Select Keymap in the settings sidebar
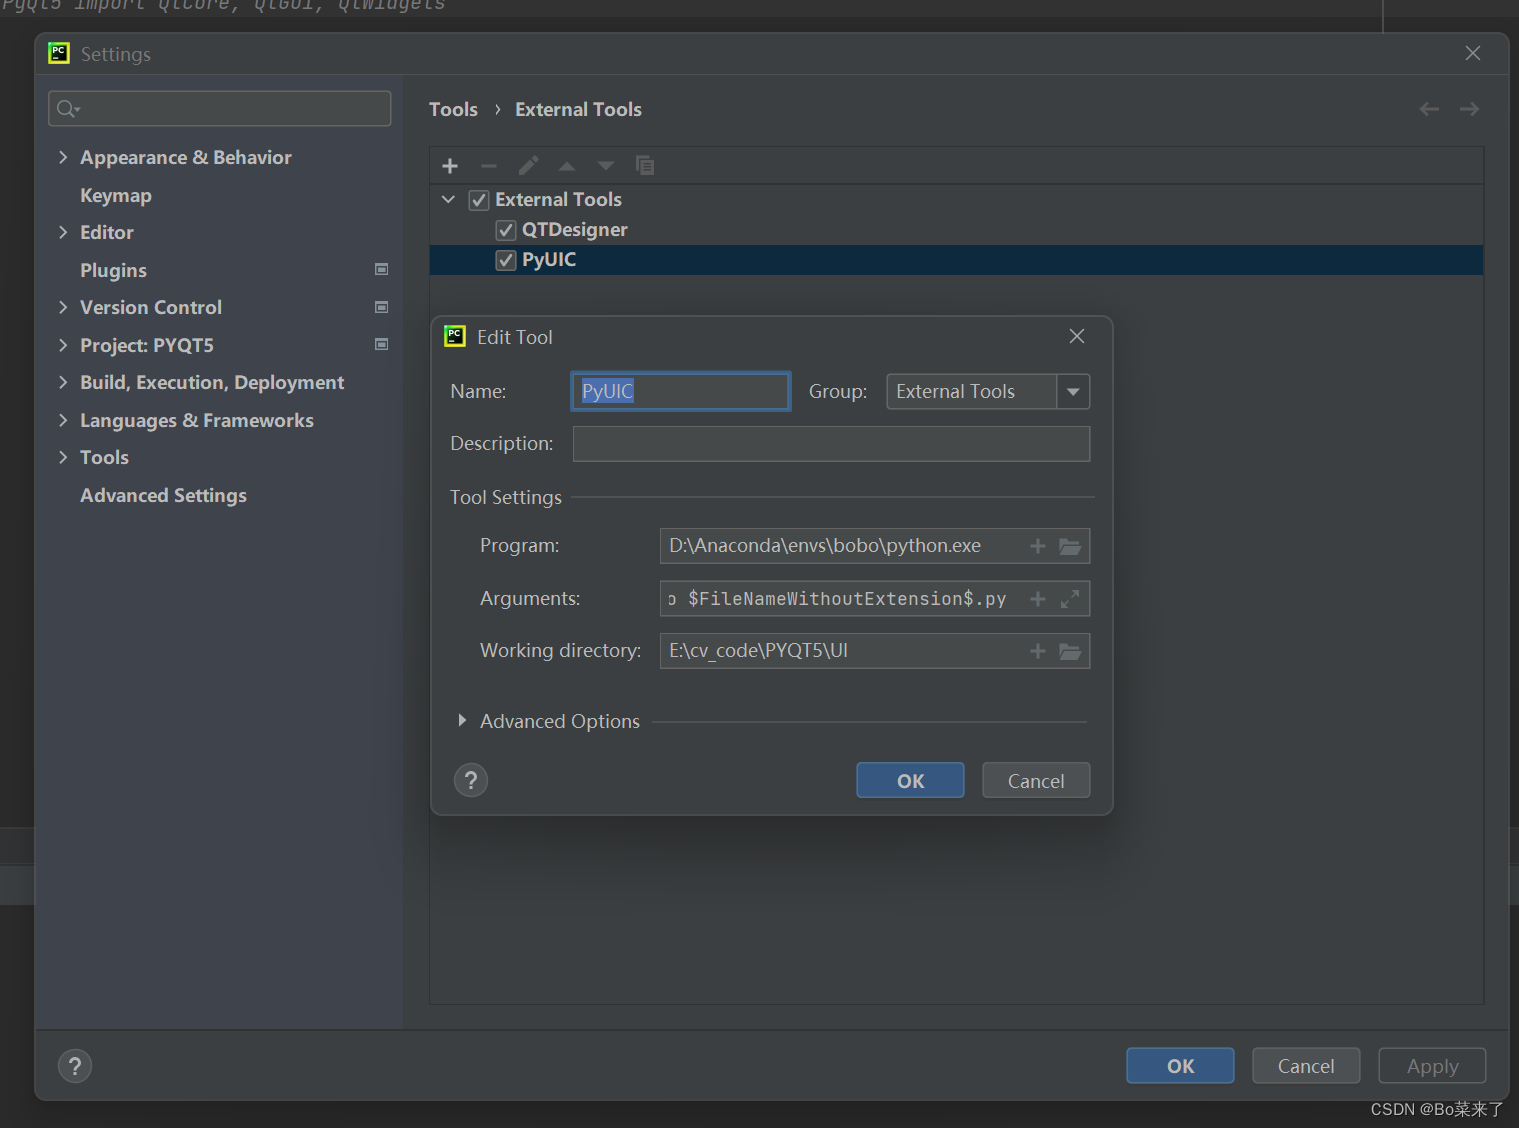 (x=115, y=195)
